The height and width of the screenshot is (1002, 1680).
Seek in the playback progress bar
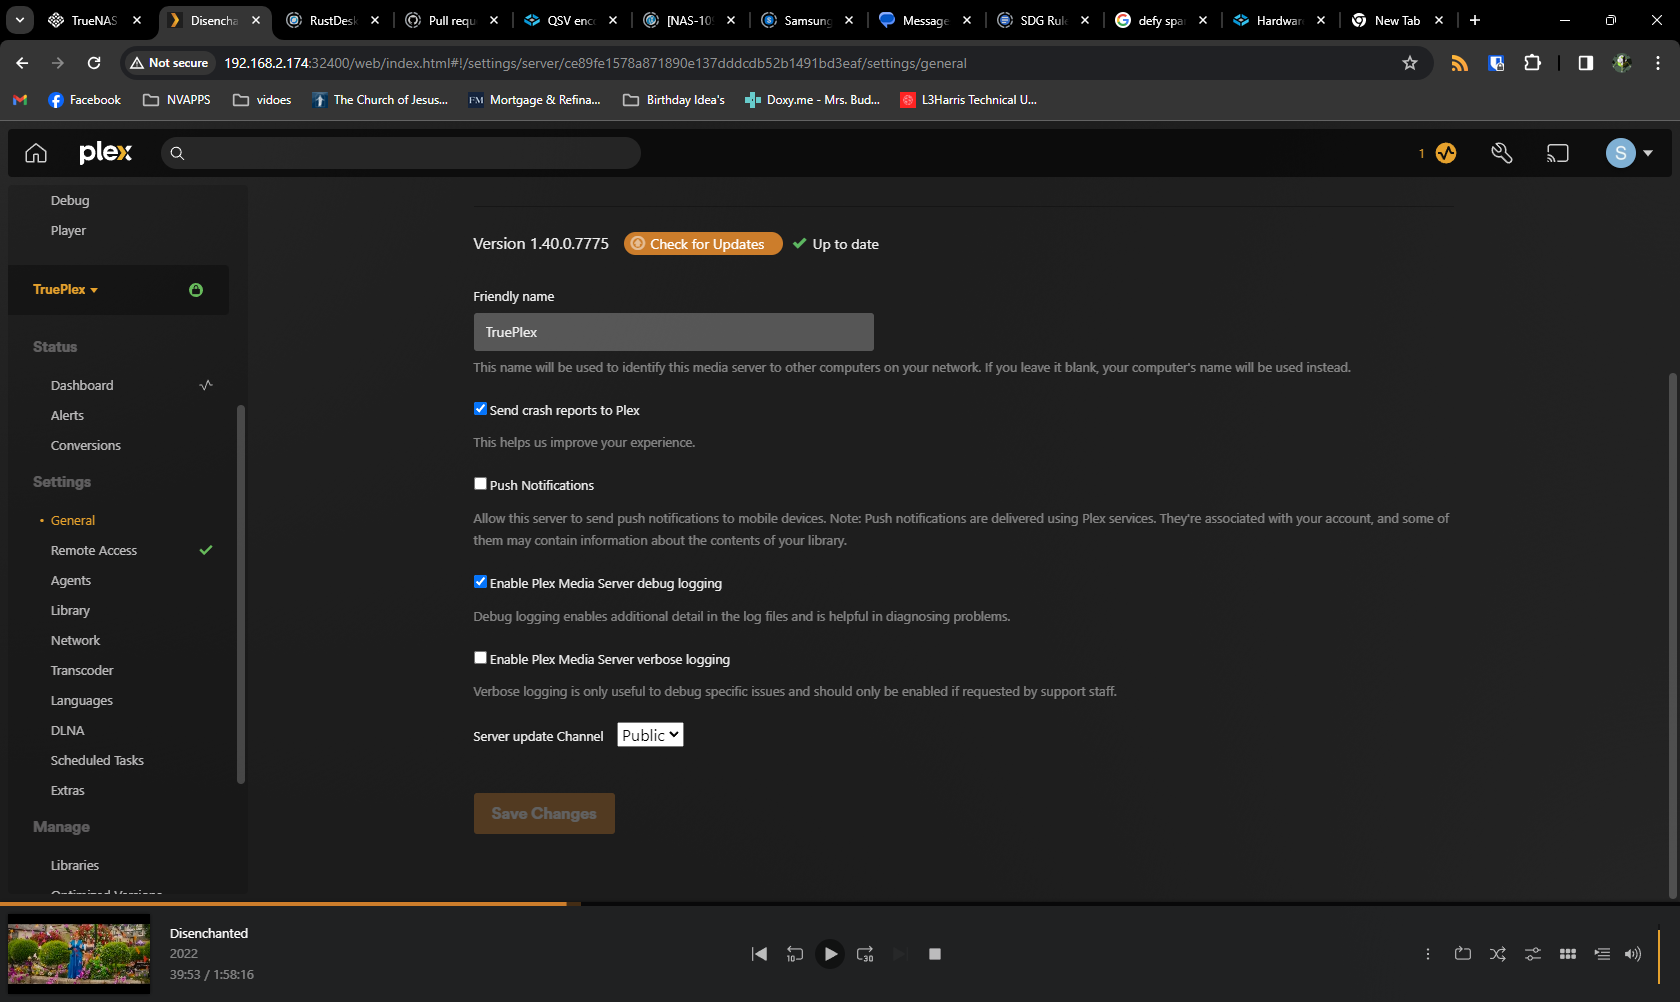pyautogui.click(x=840, y=904)
